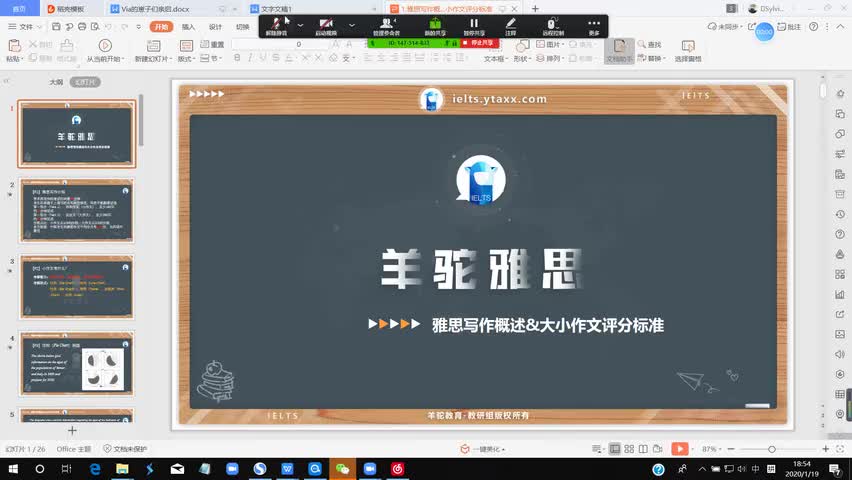Click the New Slide icon
852x480 pixels.
[x=154, y=46]
